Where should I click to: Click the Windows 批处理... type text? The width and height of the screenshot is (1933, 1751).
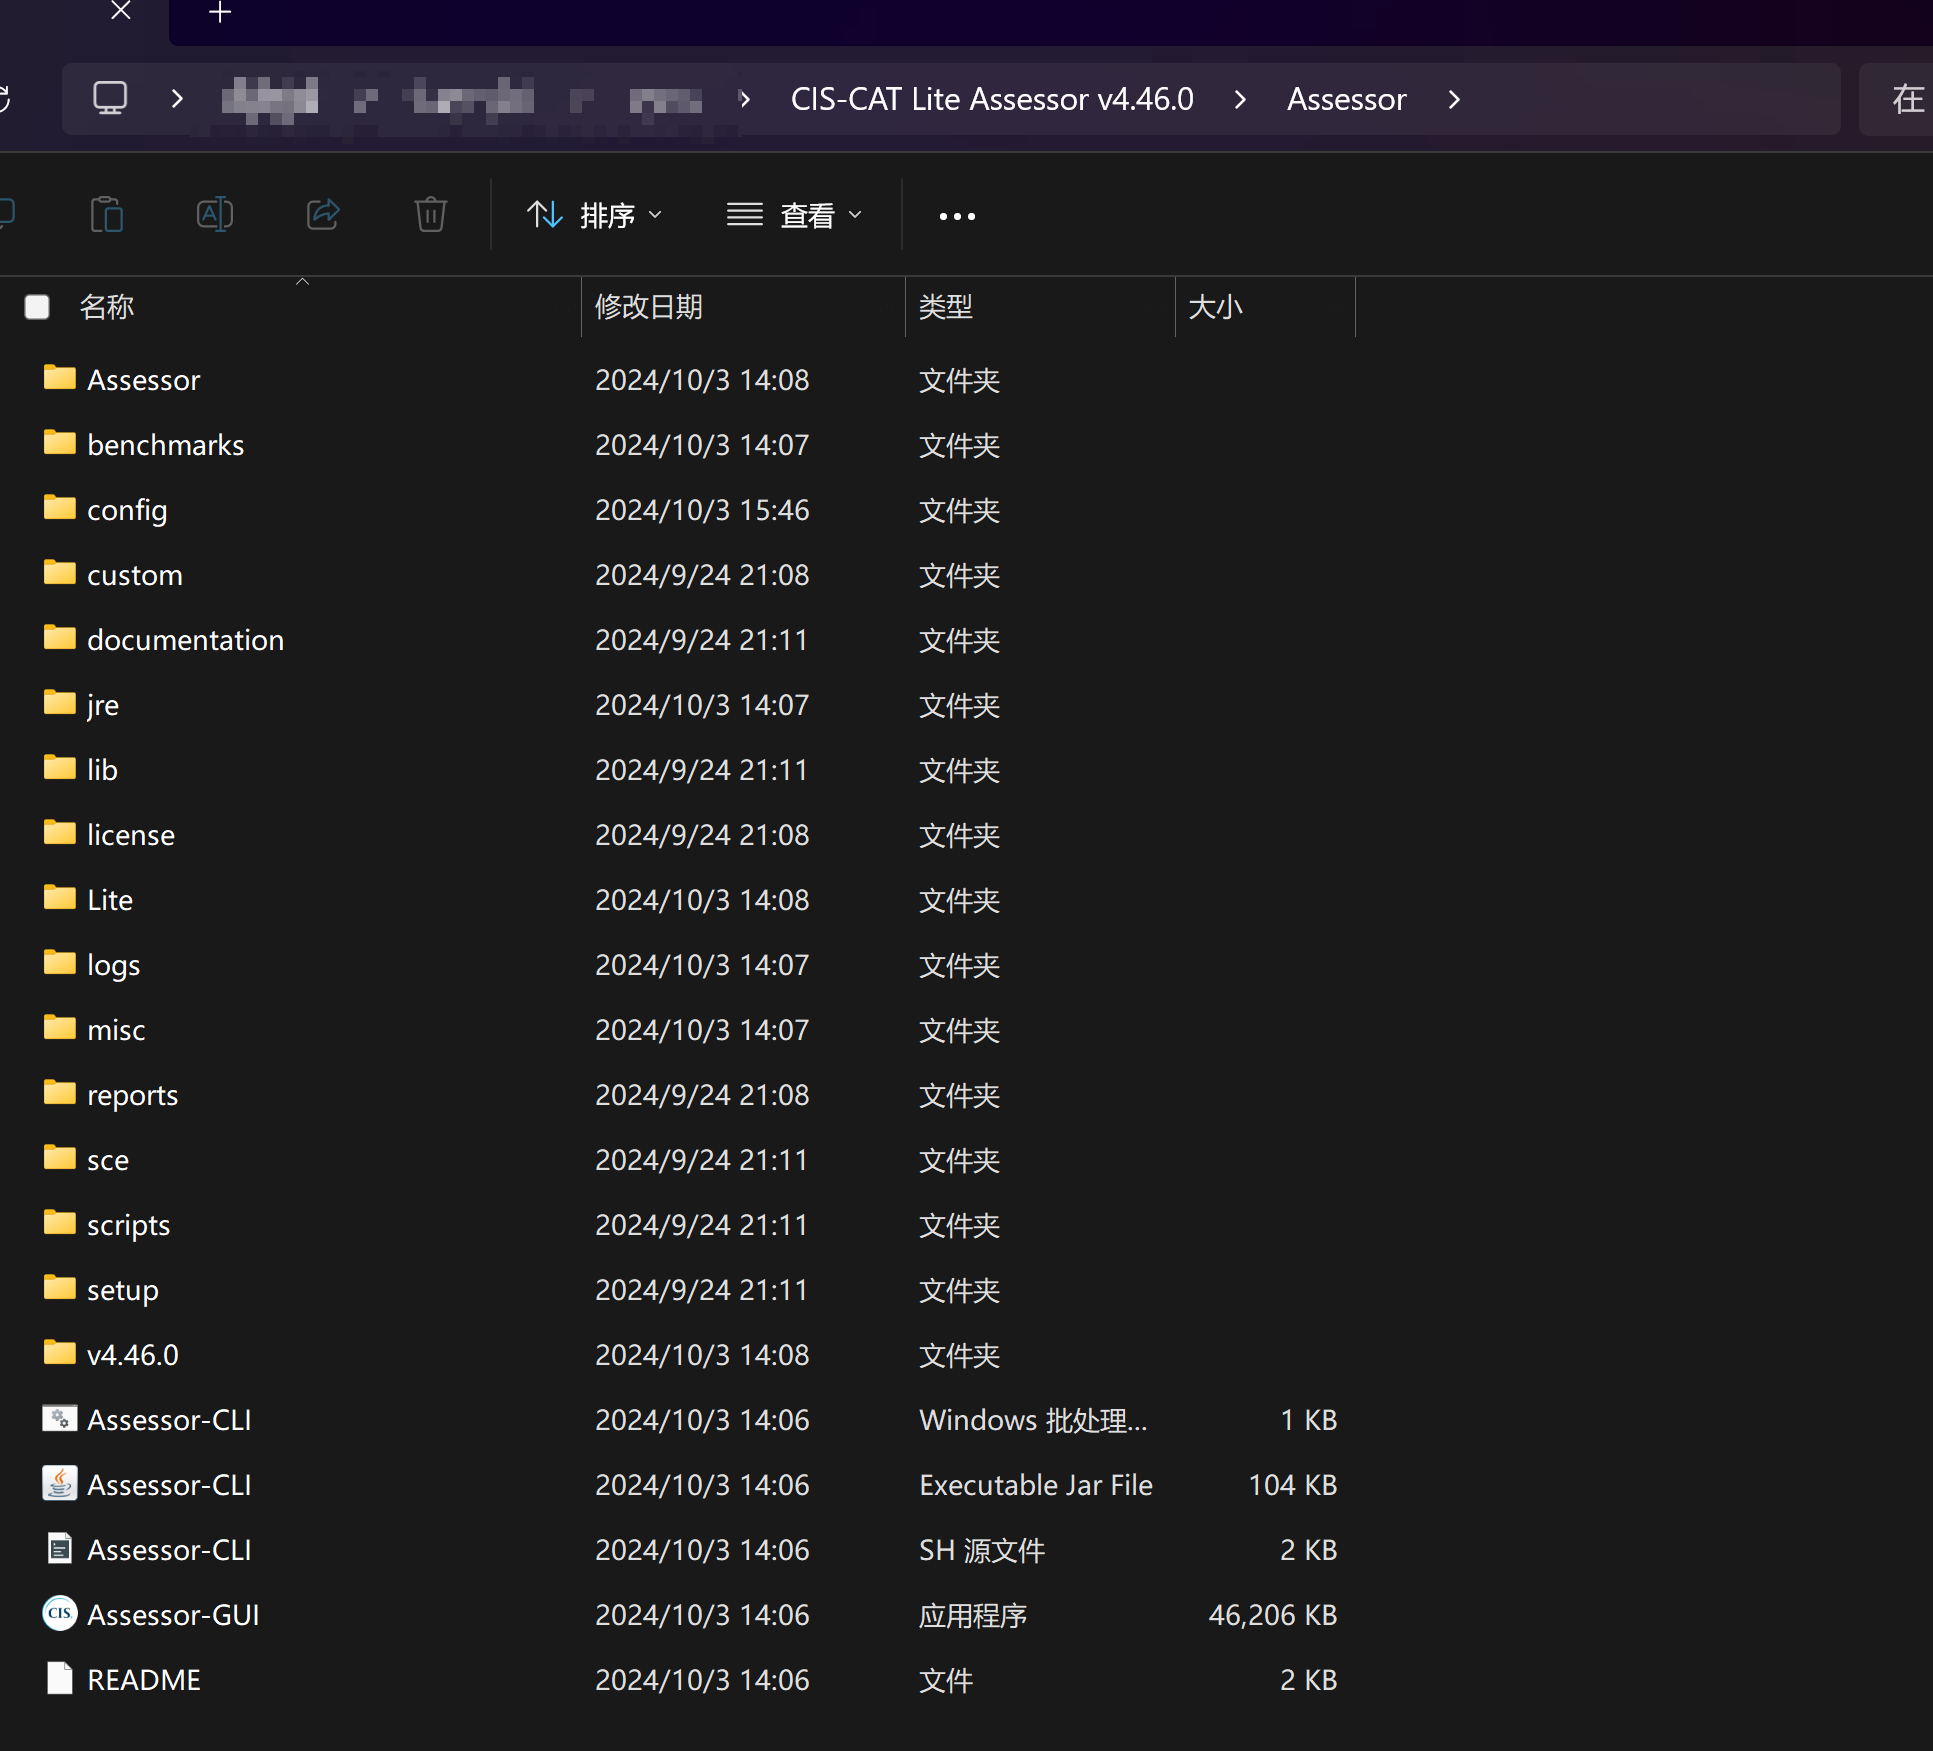(x=1033, y=1420)
